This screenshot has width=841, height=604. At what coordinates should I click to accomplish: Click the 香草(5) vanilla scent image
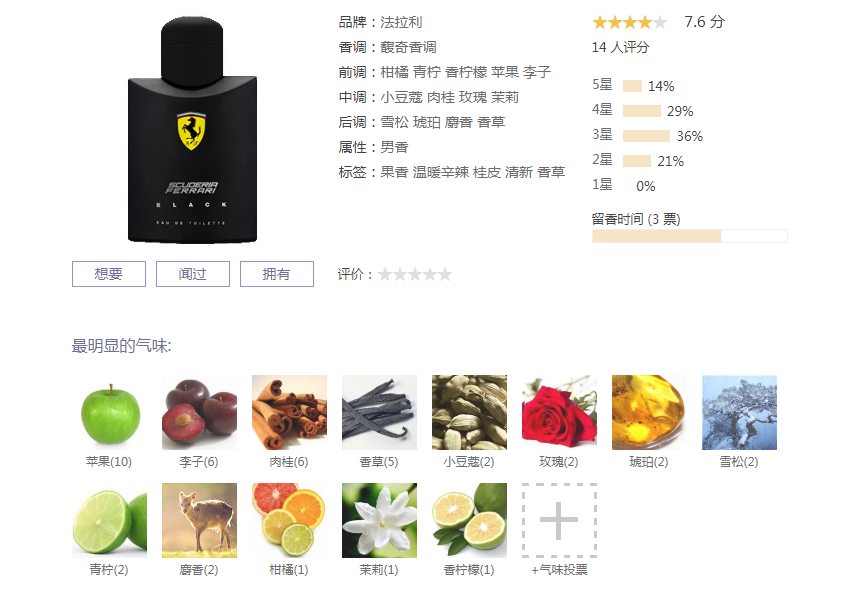(x=379, y=412)
